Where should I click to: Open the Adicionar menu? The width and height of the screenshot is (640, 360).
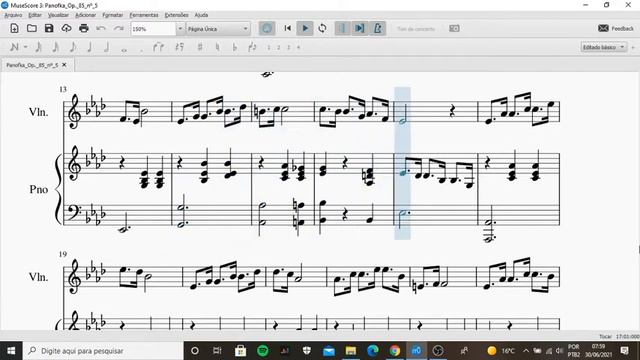point(85,15)
